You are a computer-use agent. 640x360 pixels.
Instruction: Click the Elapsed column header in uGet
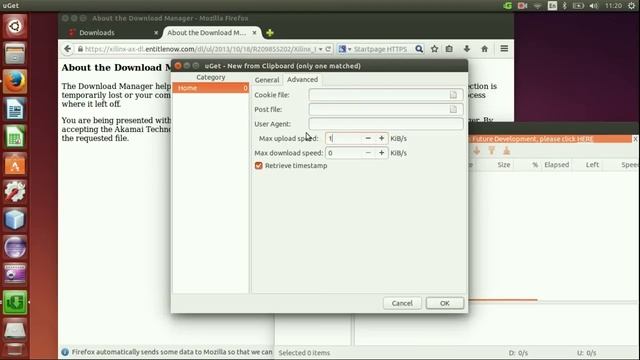[x=556, y=164]
